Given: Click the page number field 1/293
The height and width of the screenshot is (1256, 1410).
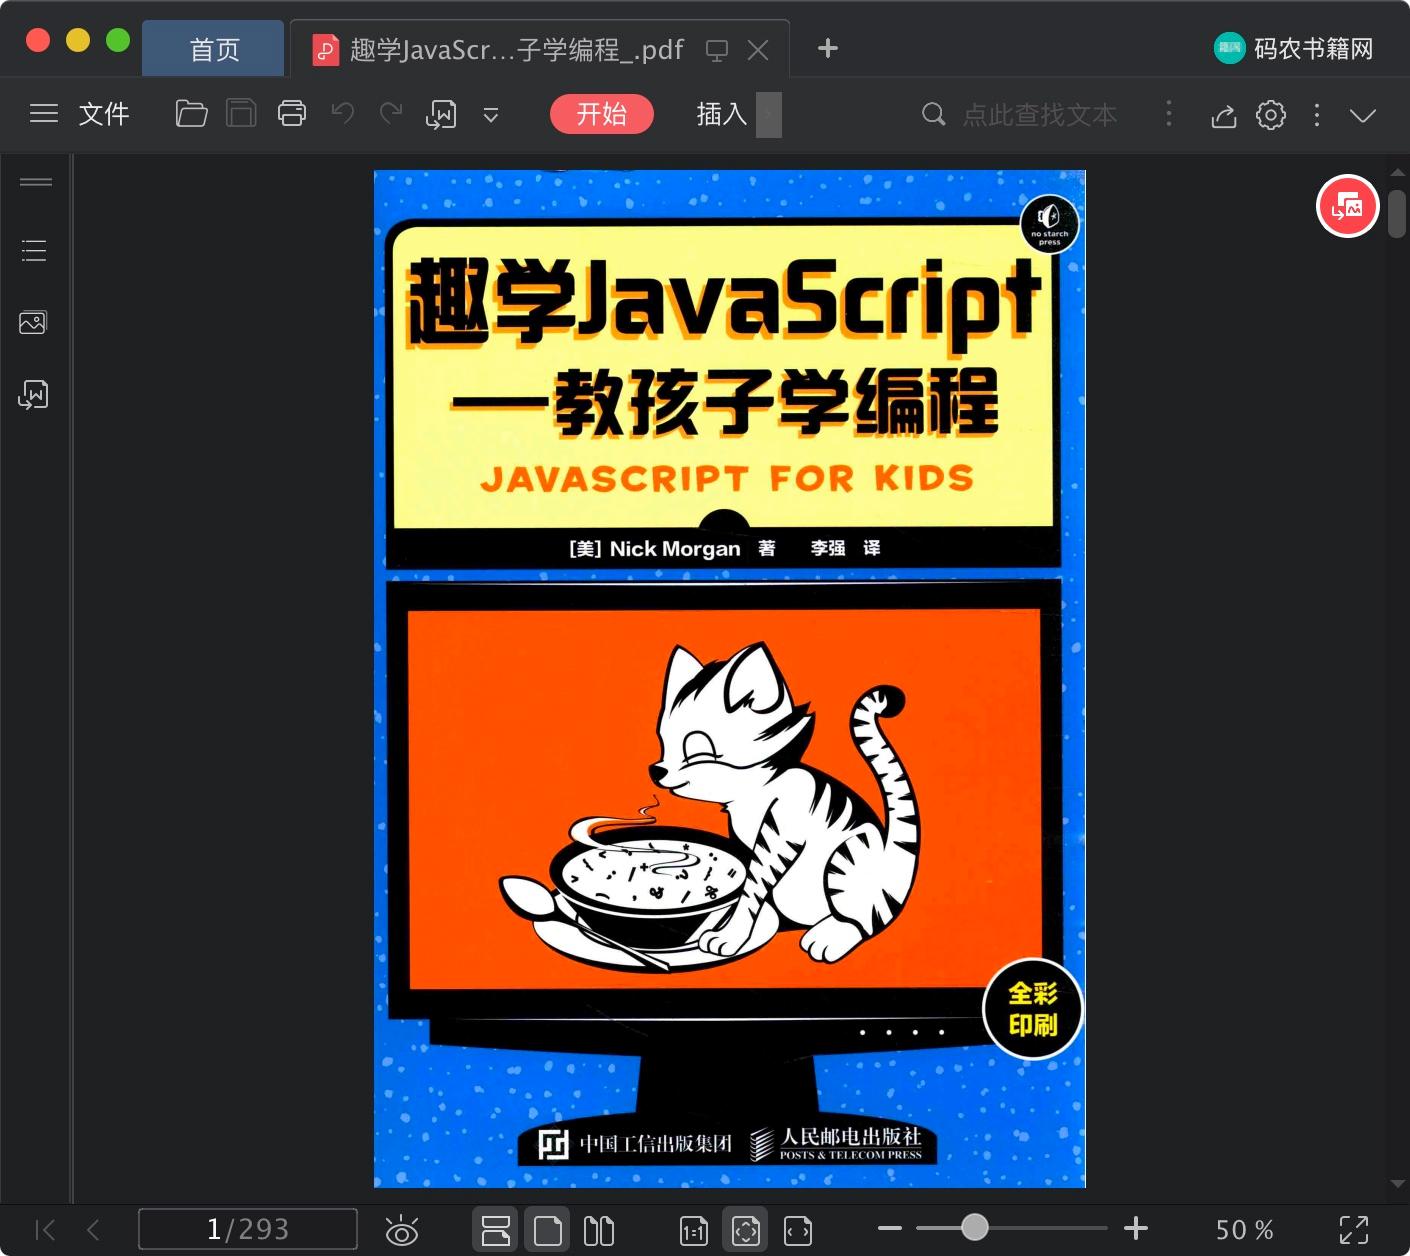Looking at the screenshot, I should 248,1229.
